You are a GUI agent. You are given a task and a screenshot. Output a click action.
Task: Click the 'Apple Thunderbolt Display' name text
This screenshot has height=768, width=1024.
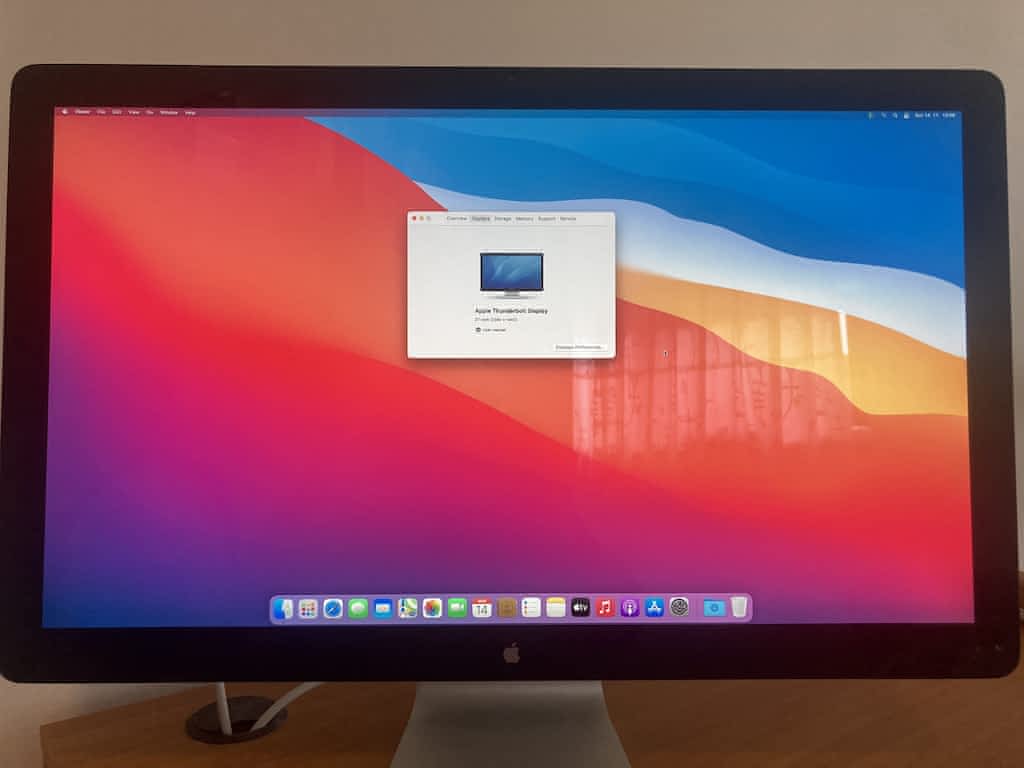pos(511,311)
